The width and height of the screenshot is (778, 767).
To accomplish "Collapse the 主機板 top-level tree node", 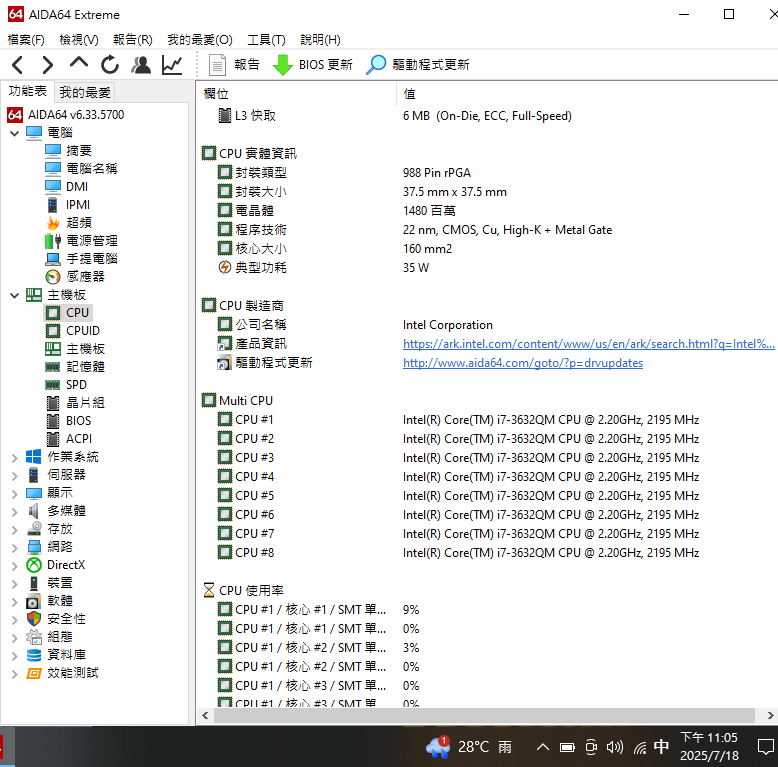I will 14,295.
